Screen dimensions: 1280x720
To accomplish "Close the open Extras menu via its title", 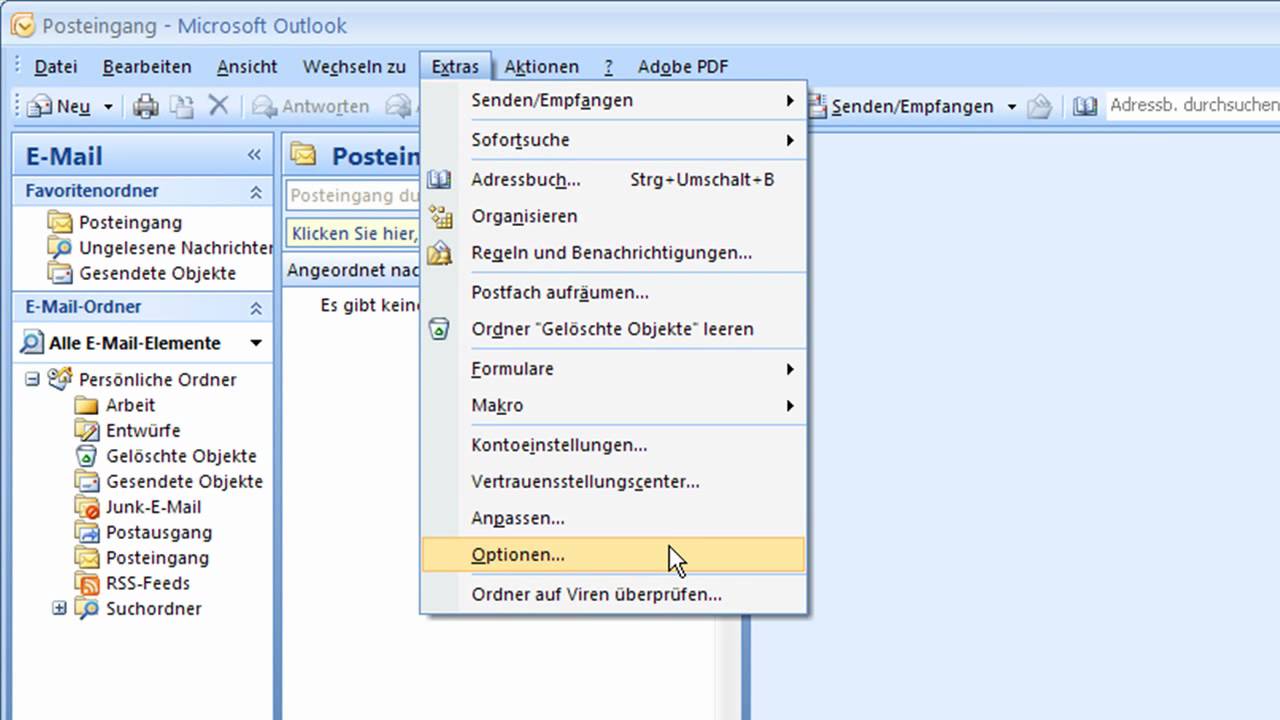I will (455, 67).
